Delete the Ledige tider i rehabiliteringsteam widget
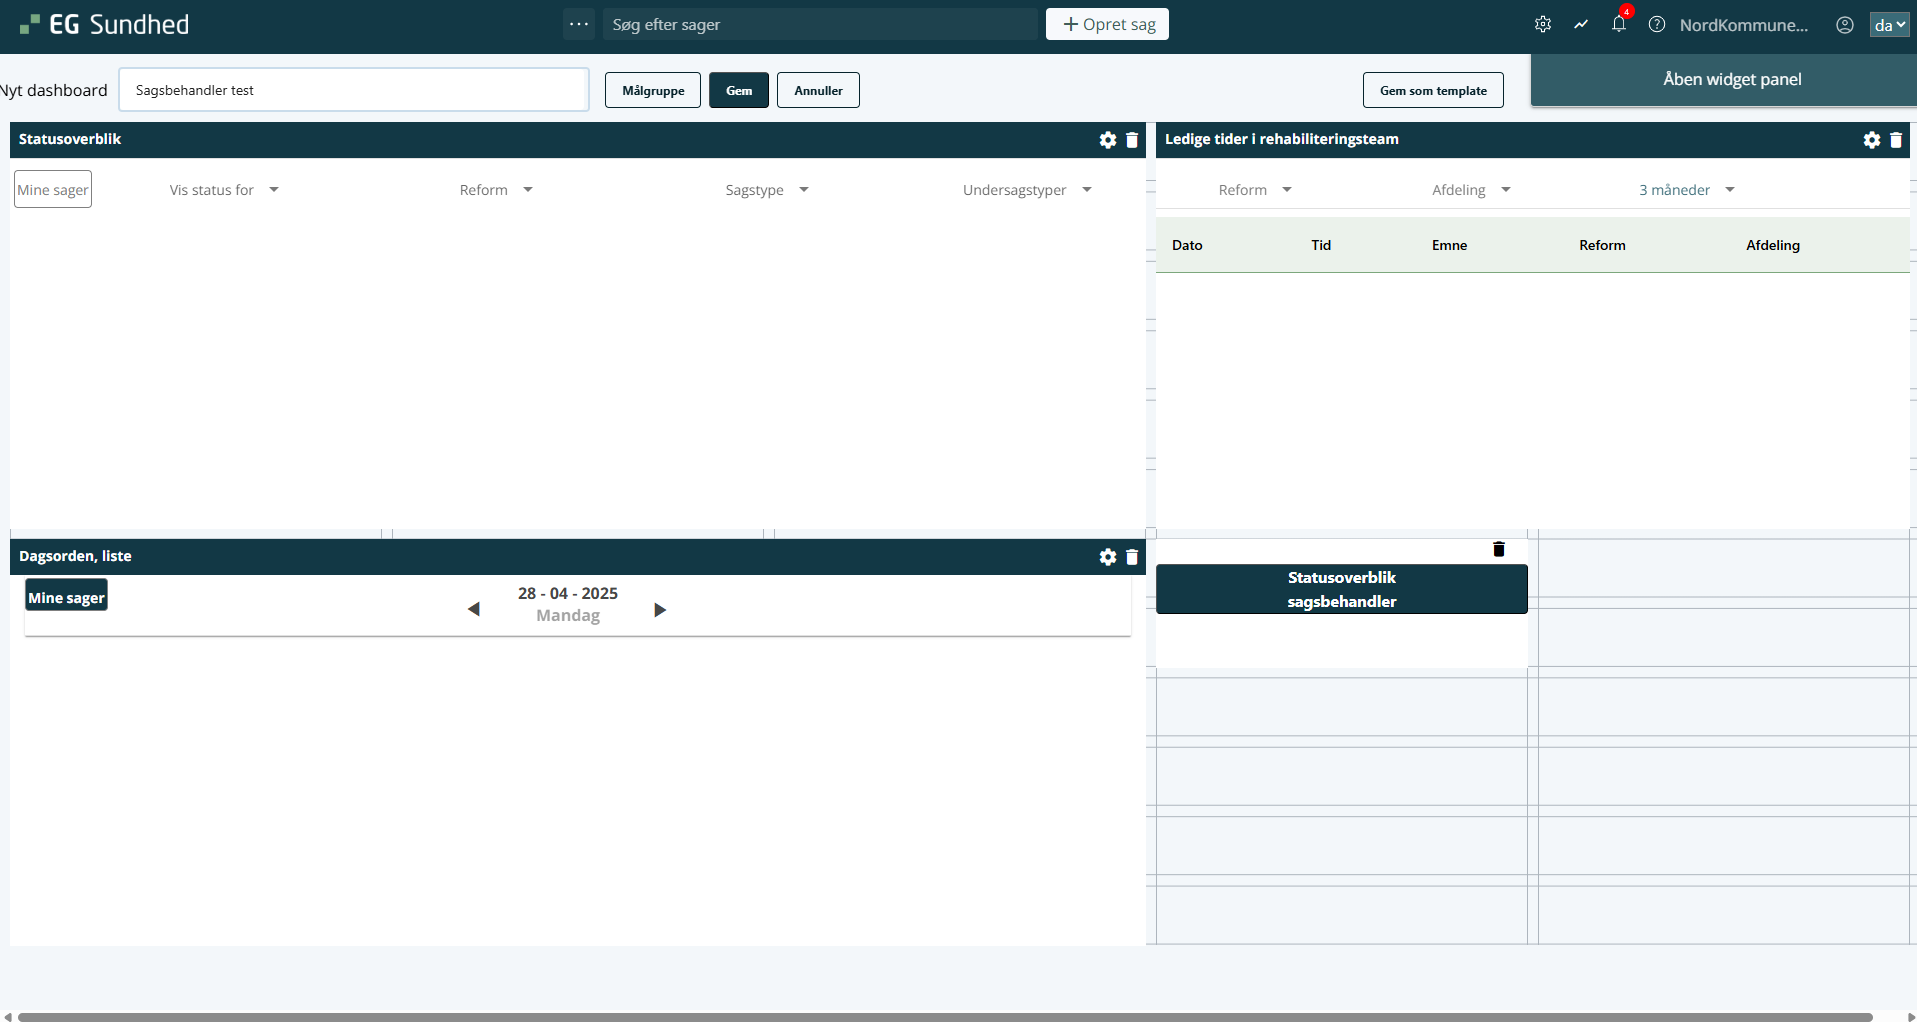 [x=1896, y=140]
